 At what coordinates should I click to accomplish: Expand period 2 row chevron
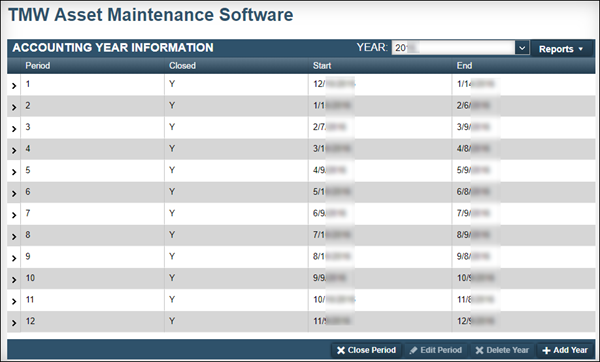pyautogui.click(x=14, y=107)
